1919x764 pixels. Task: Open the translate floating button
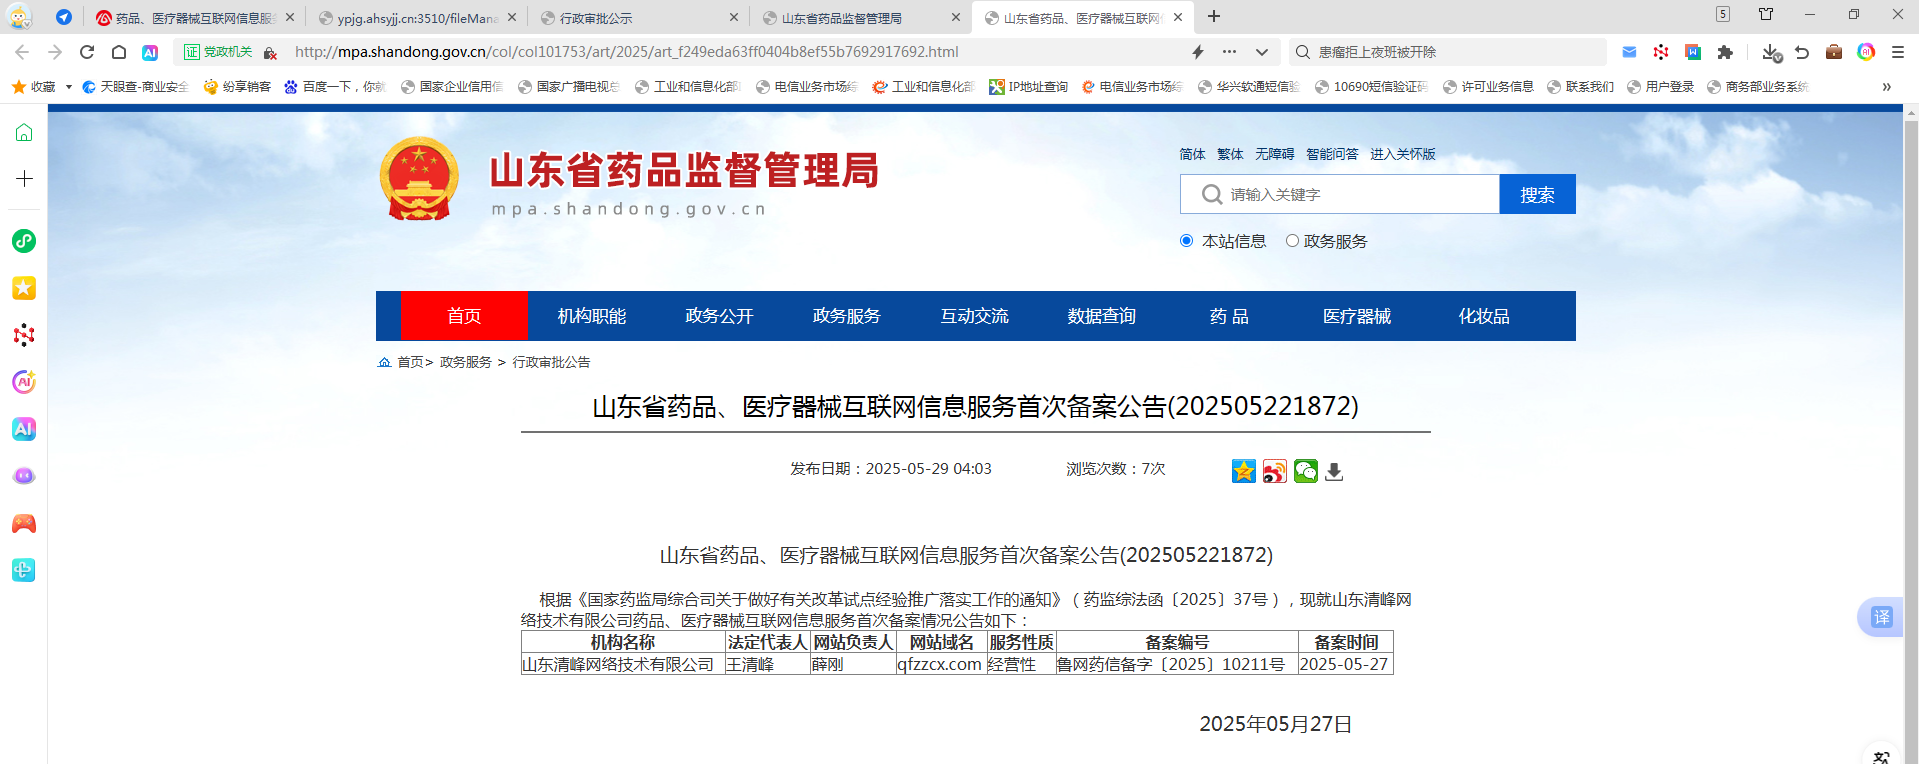(1881, 617)
